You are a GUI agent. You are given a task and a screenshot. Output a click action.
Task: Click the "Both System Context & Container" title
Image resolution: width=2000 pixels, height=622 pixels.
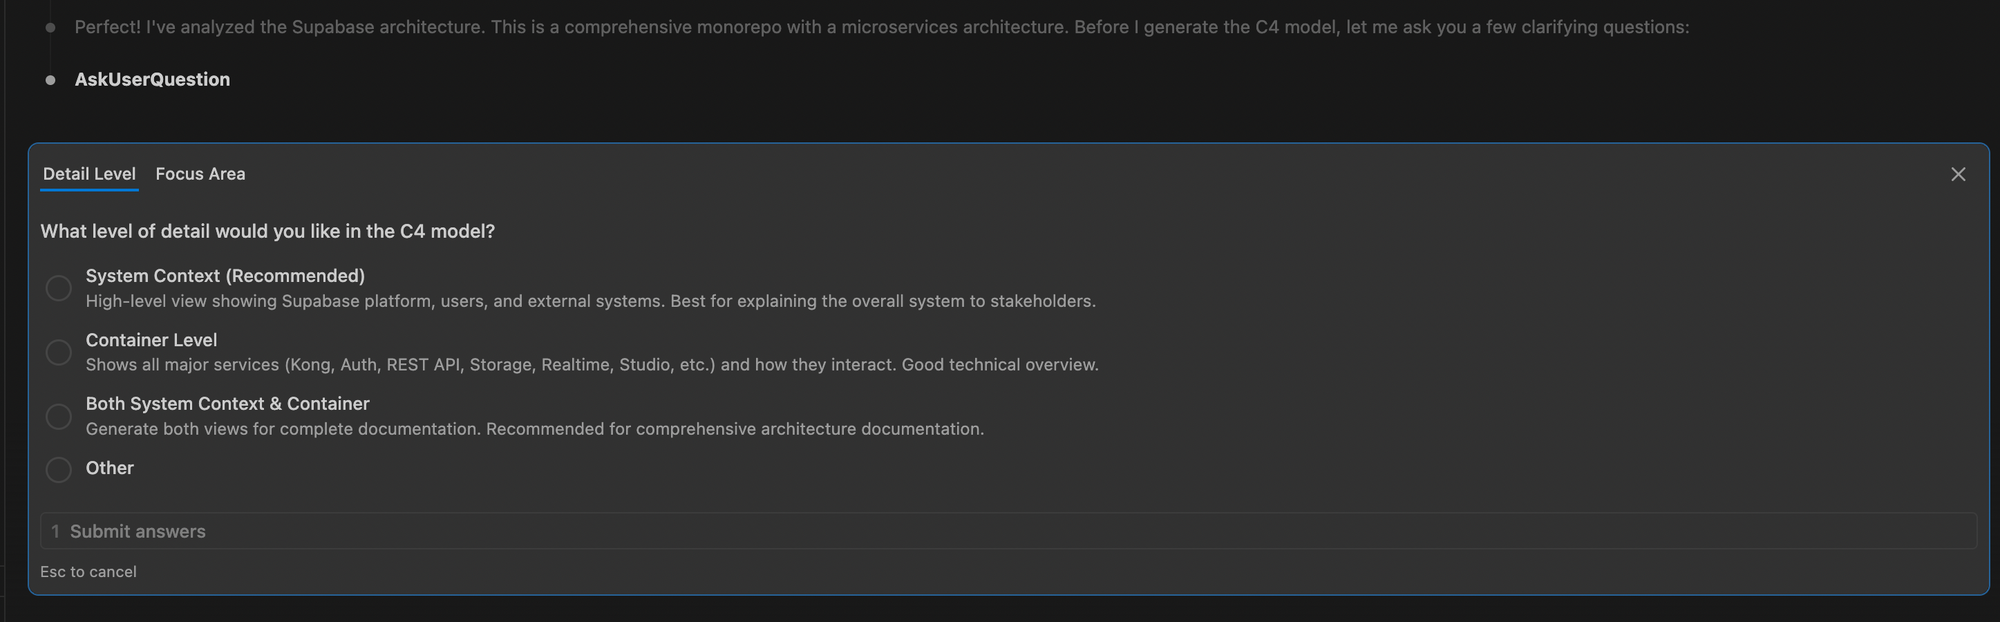pyautogui.click(x=227, y=404)
